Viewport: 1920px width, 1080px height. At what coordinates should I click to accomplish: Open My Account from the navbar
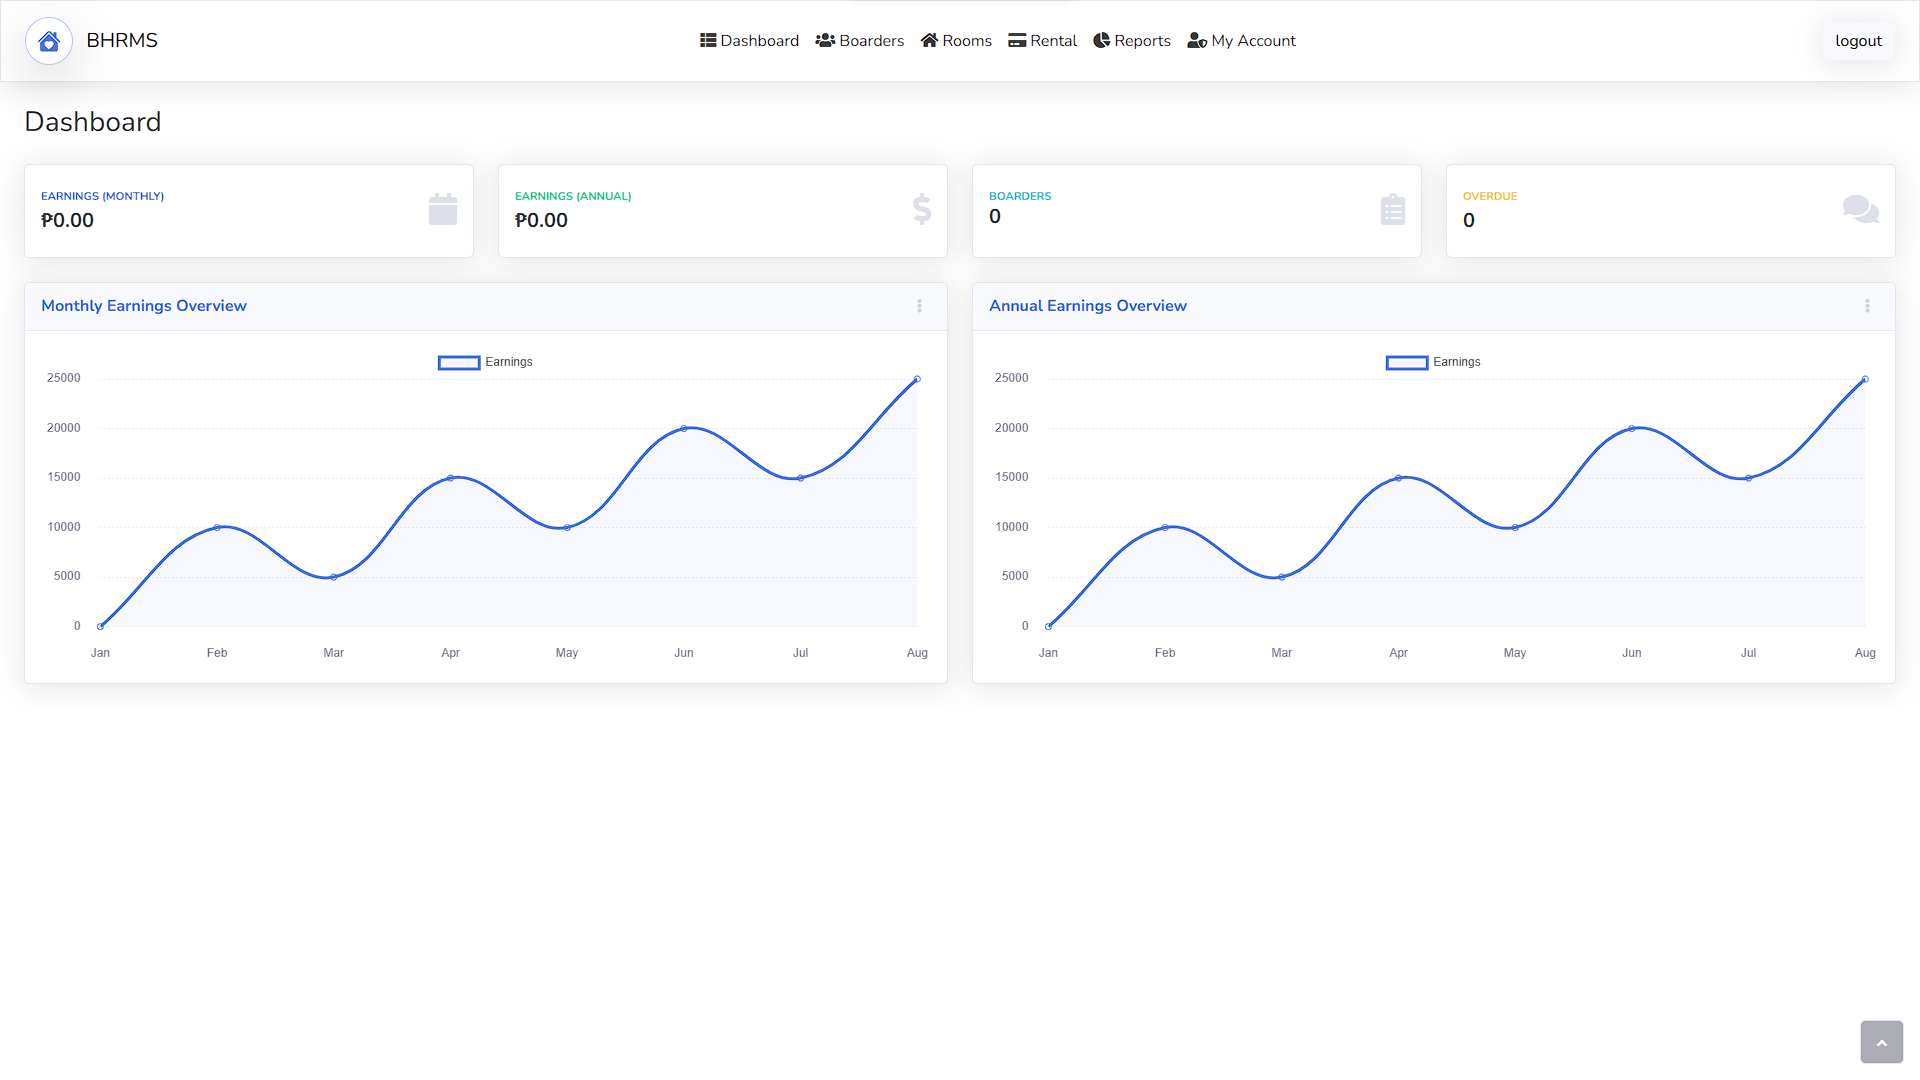pyautogui.click(x=1241, y=41)
